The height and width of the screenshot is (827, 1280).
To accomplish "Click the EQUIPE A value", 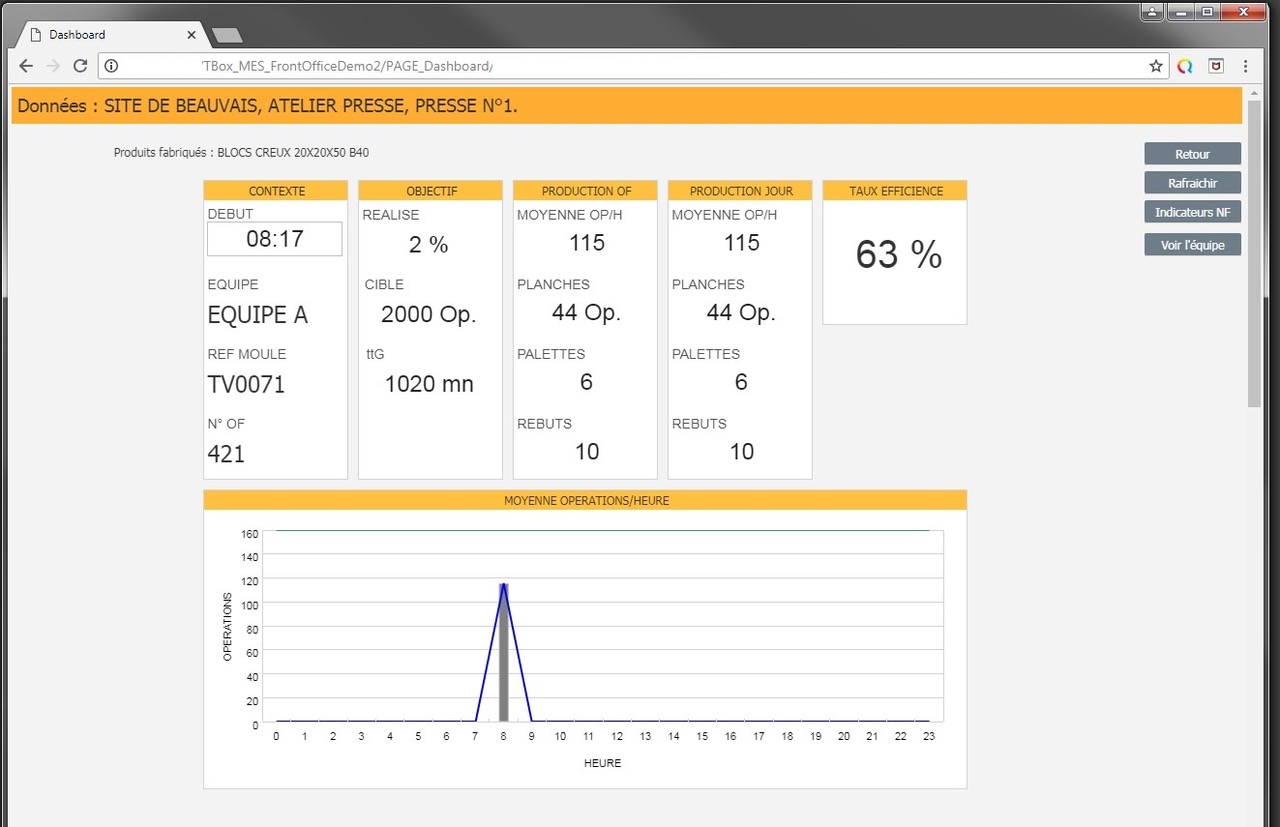I will (x=258, y=315).
